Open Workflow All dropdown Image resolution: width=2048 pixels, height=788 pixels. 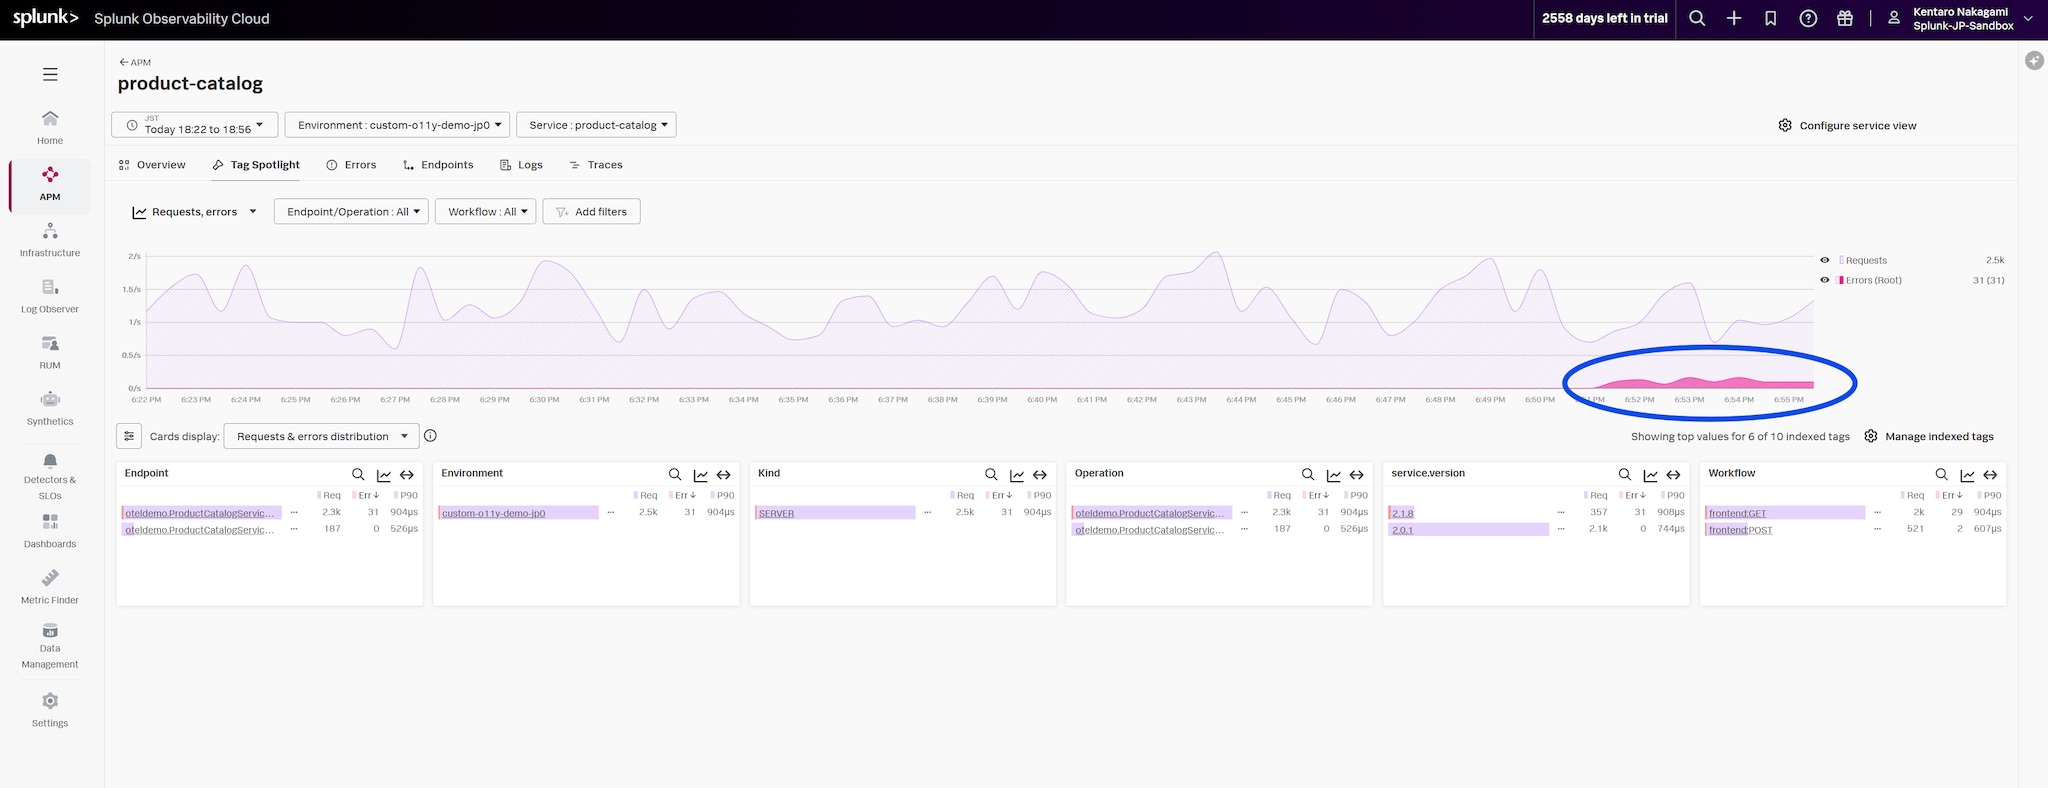coord(486,212)
